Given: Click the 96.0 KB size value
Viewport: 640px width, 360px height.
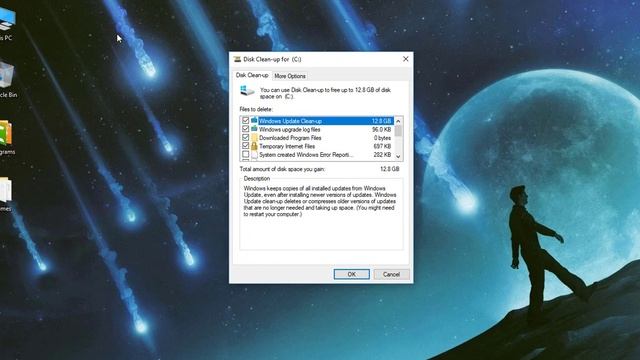Looking at the screenshot, I should tap(382, 129).
